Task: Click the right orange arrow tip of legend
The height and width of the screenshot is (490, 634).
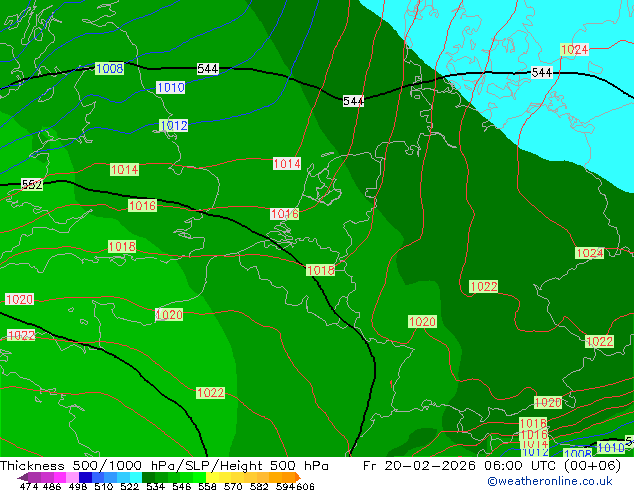Action: point(298,477)
